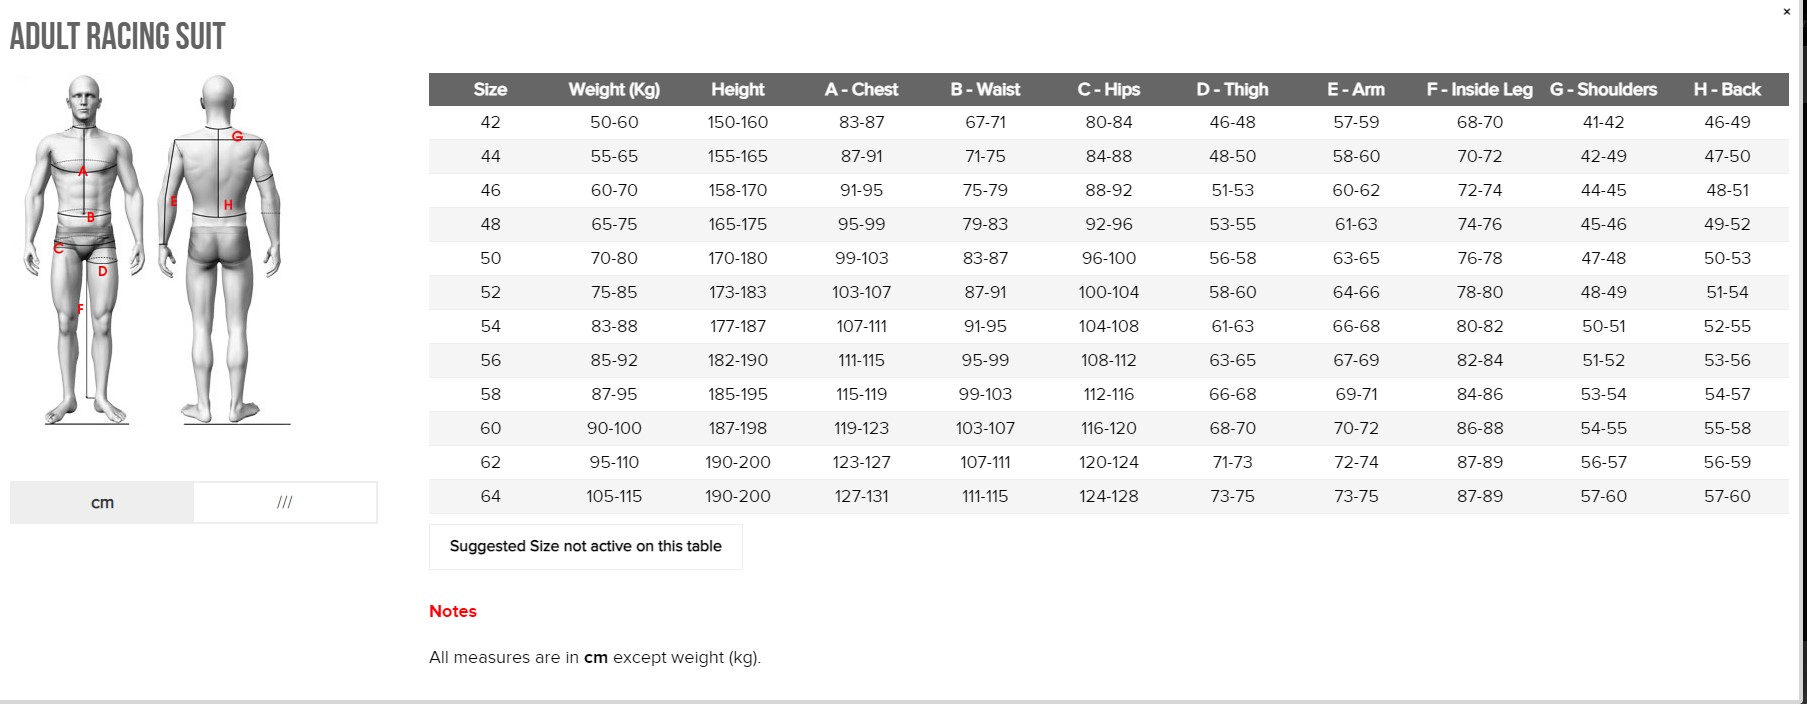Select the Weight (Kg) column header
The image size is (1807, 704).
614,89
